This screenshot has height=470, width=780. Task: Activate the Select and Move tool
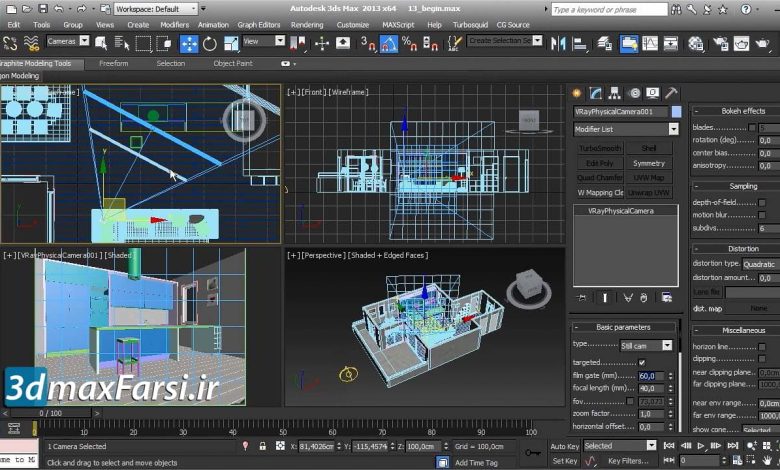point(189,44)
